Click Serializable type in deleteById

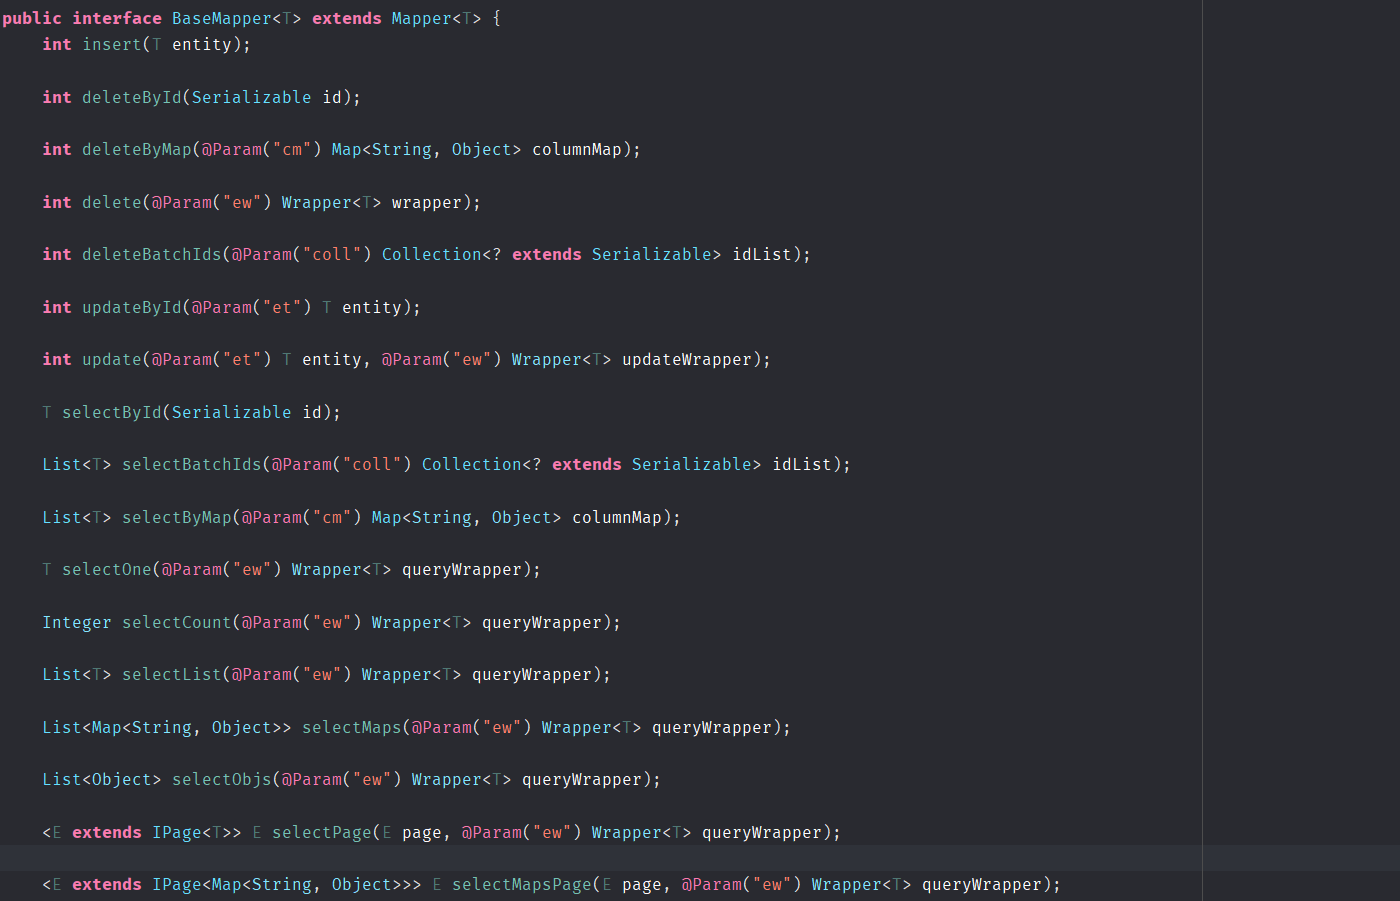(252, 97)
